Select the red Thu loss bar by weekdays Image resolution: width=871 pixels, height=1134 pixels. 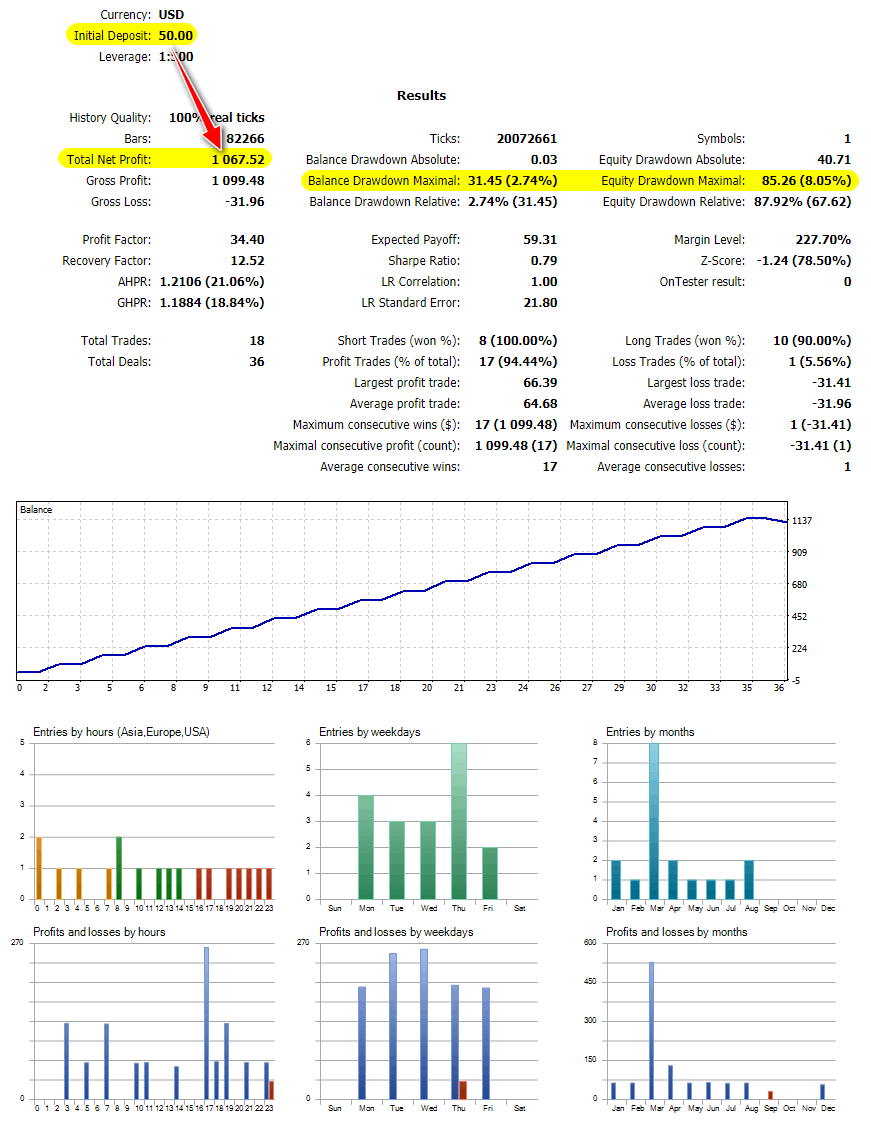pos(463,1090)
